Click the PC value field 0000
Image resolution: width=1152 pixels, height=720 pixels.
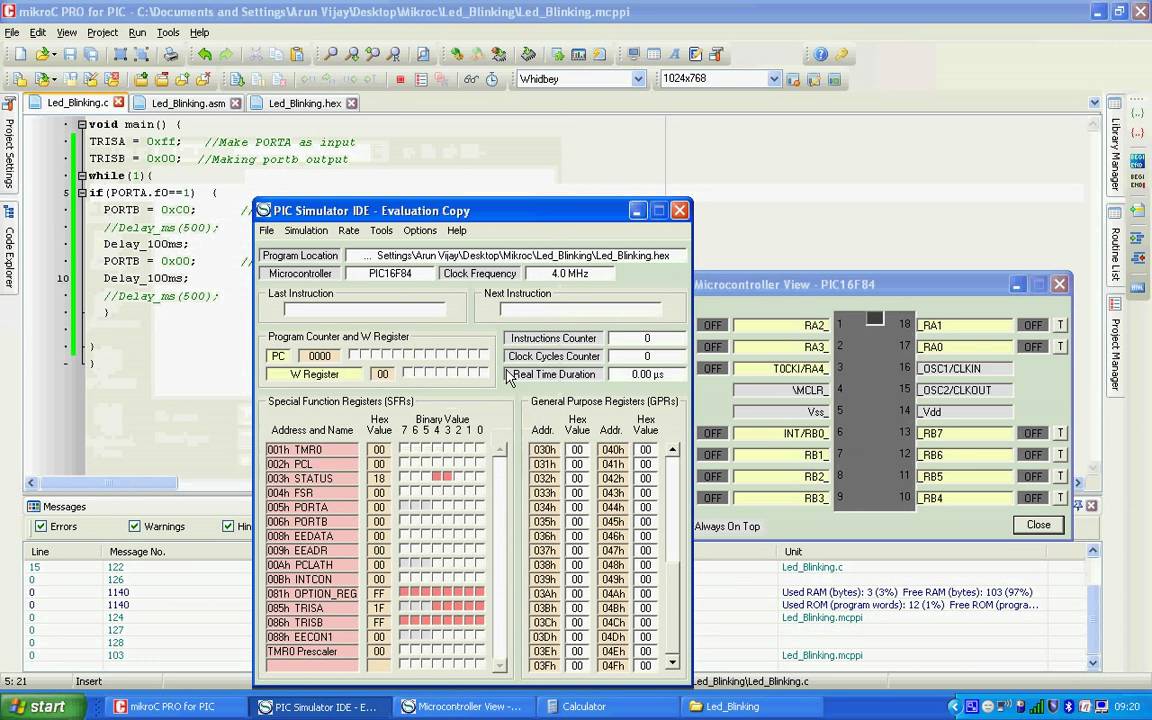click(x=320, y=356)
